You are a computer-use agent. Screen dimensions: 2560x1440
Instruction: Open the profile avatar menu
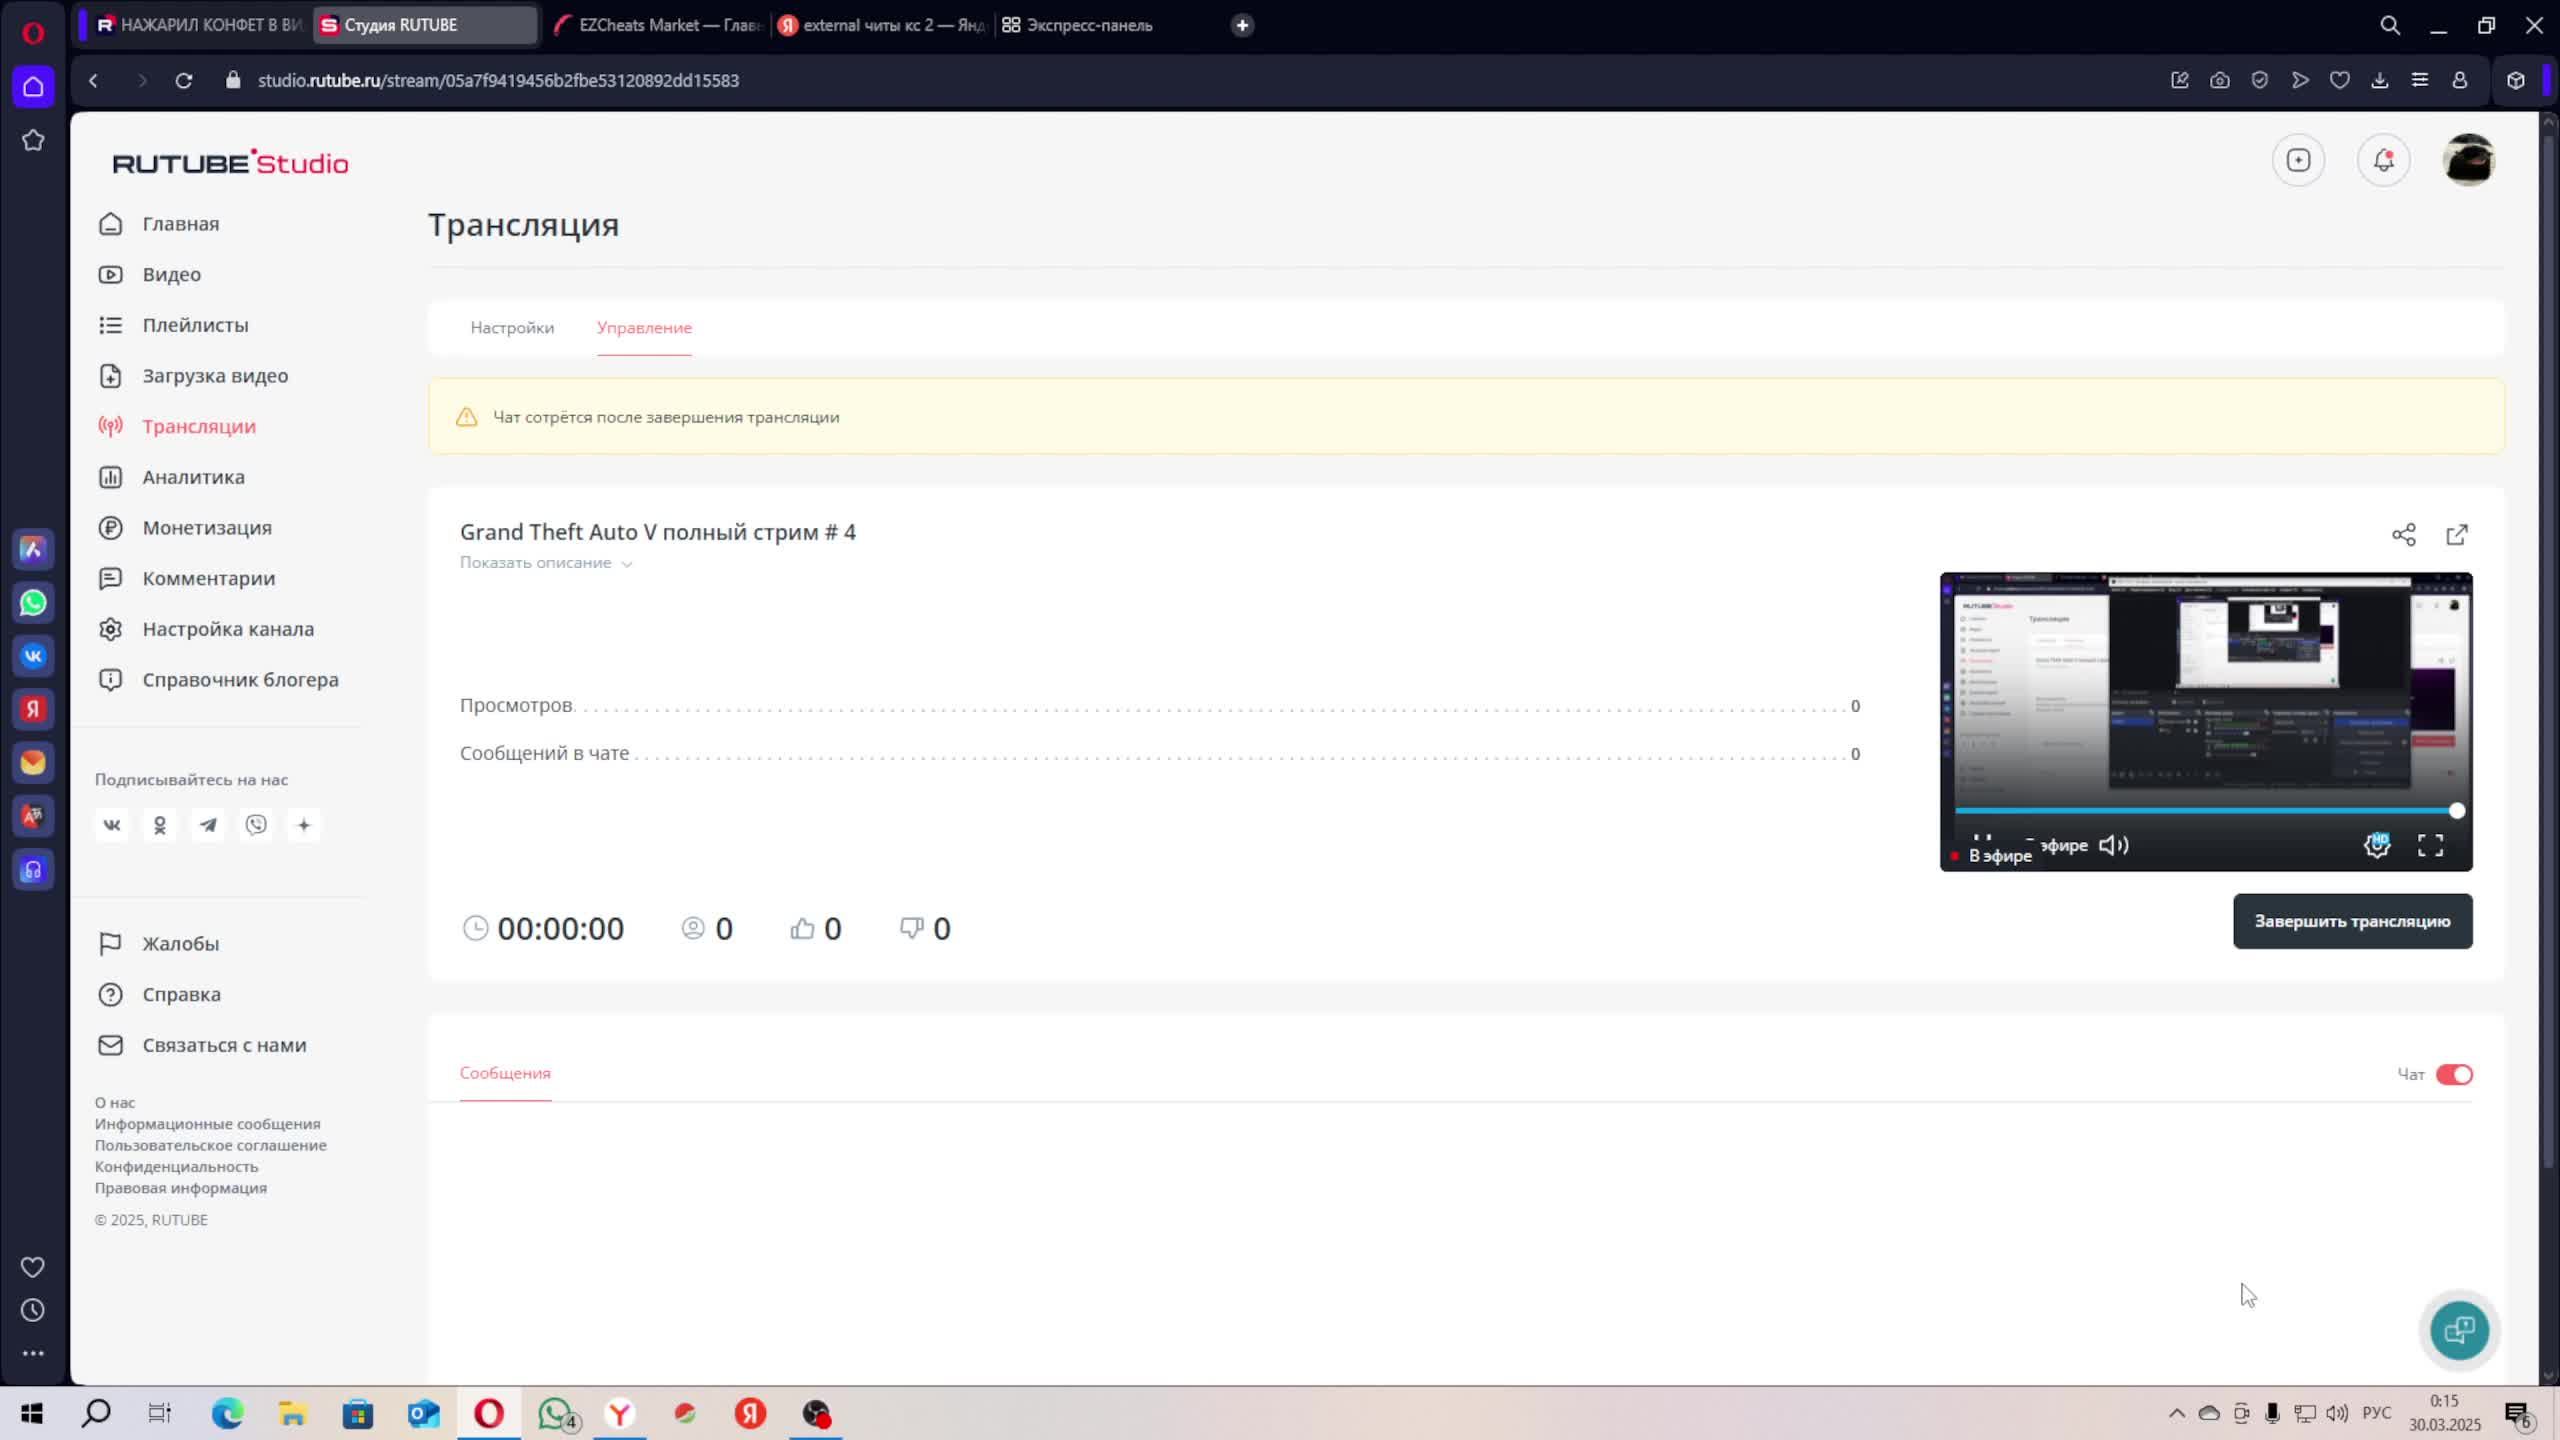[2467, 160]
